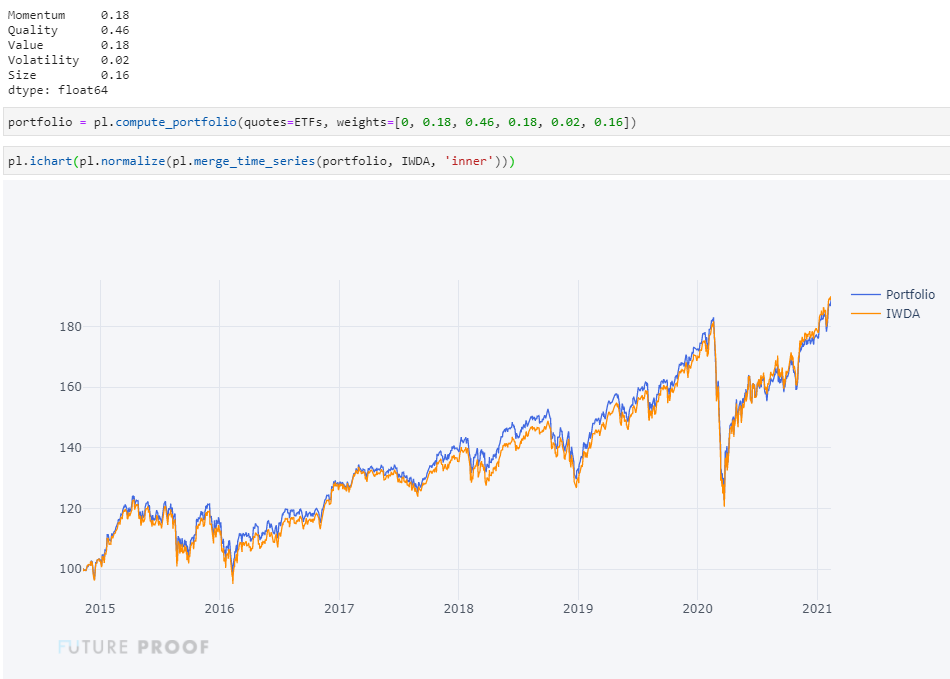Viewport: 950px width, 679px height.
Task: Click the orange IWDA legend line swatch
Action: [x=866, y=314]
